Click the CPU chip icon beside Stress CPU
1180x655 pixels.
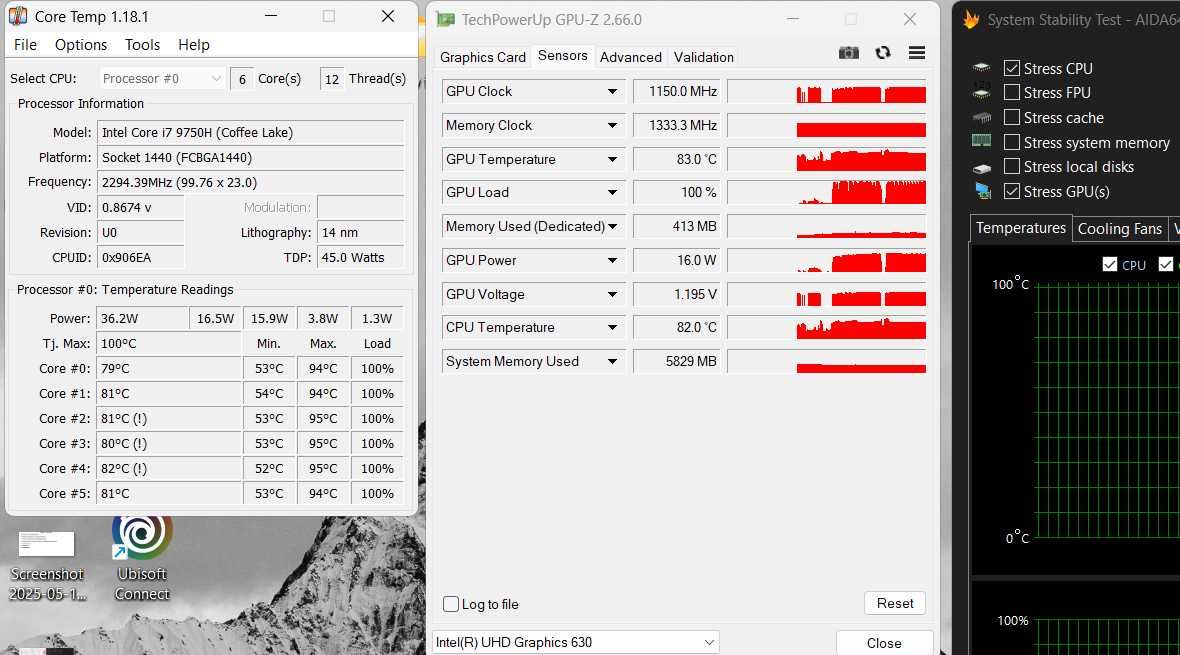[981, 69]
